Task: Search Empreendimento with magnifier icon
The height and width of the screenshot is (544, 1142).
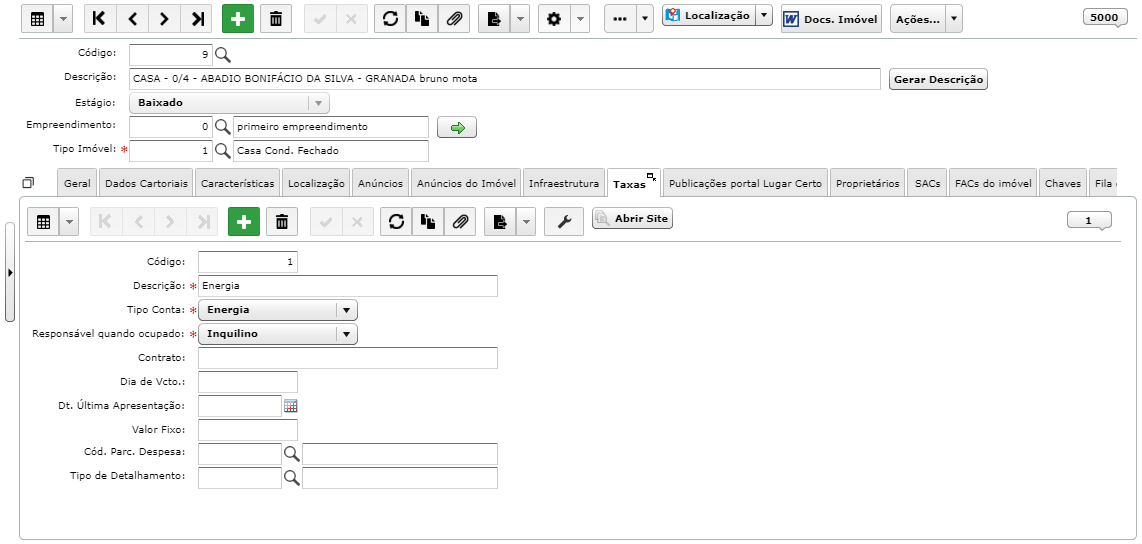Action: coord(223,127)
